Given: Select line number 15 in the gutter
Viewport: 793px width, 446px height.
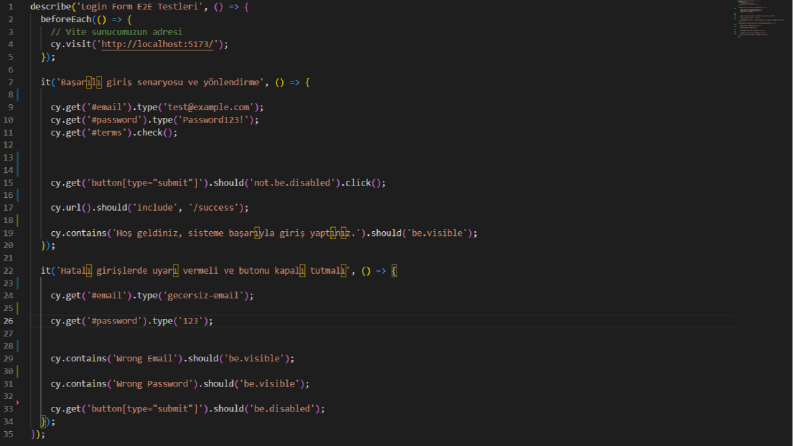Looking at the screenshot, I should pyautogui.click(x=8, y=183).
